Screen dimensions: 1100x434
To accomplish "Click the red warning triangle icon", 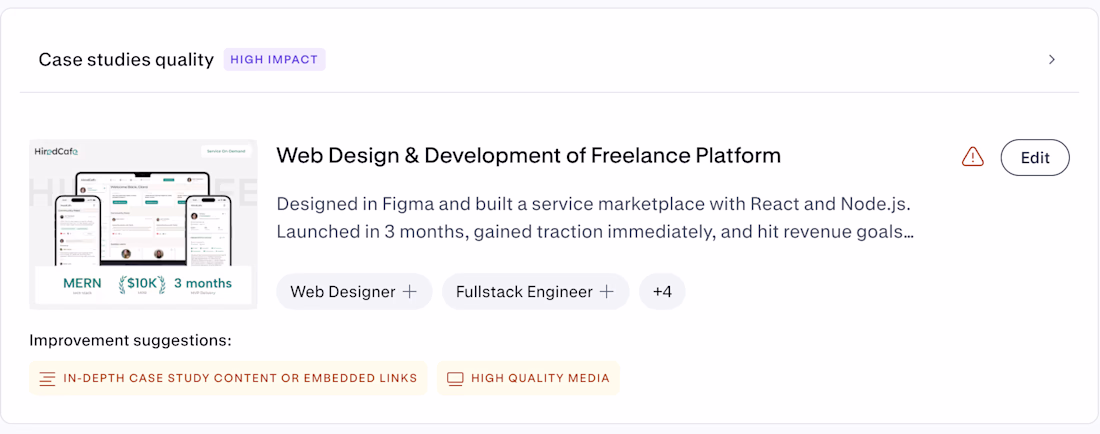I will pyautogui.click(x=972, y=157).
